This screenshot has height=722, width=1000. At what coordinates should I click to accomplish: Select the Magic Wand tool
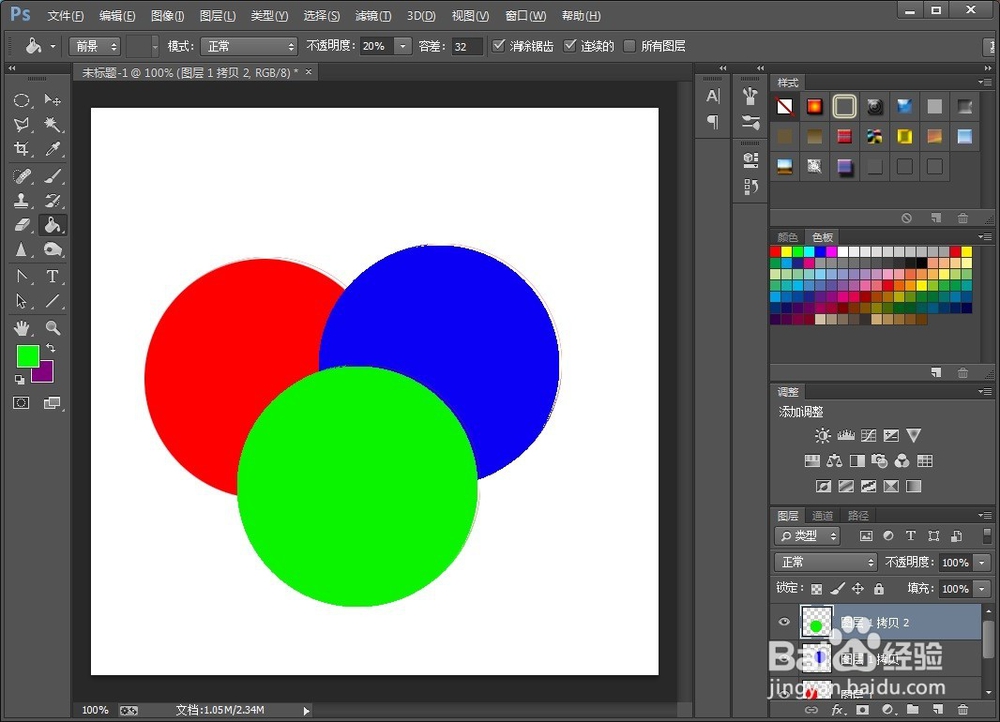52,124
